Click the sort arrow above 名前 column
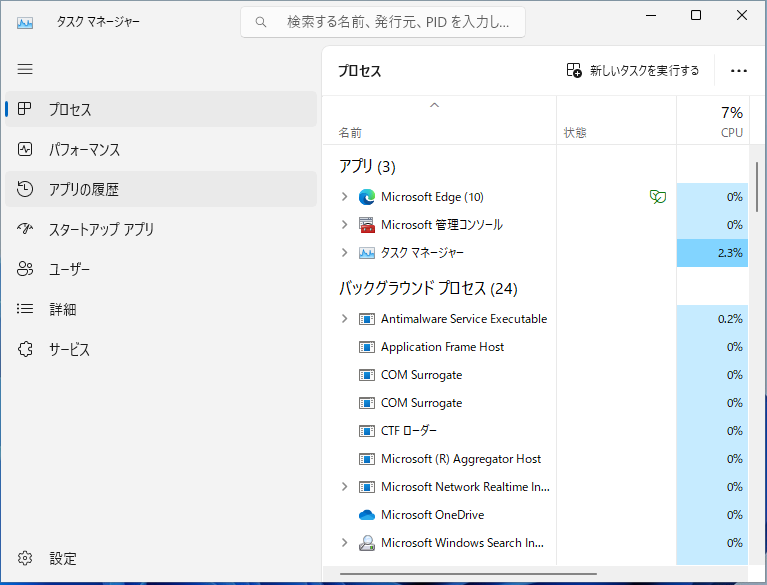This screenshot has height=585, width=767. click(x=434, y=105)
